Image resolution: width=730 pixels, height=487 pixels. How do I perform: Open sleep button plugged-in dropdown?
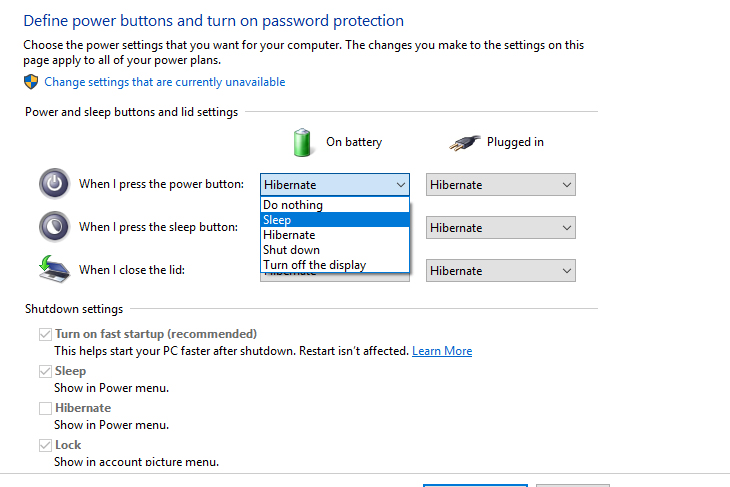pyautogui.click(x=500, y=228)
